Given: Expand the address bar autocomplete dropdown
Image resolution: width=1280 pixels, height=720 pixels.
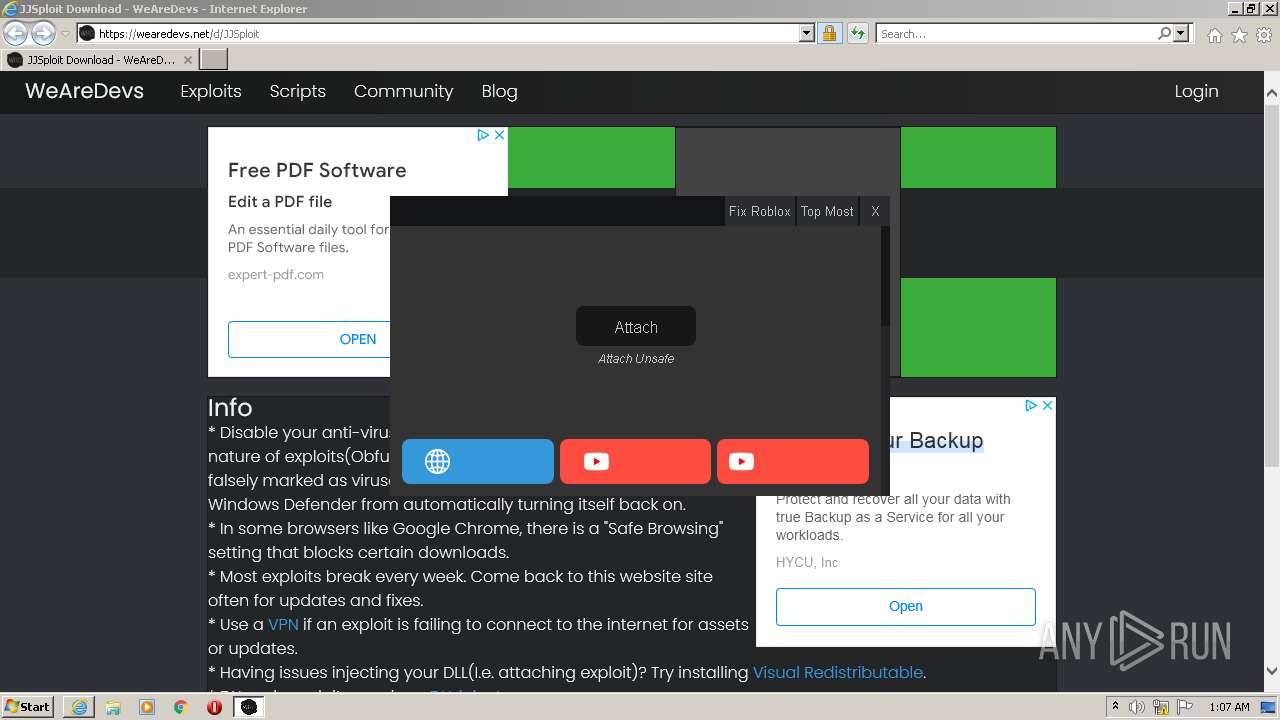Looking at the screenshot, I should click(807, 33).
